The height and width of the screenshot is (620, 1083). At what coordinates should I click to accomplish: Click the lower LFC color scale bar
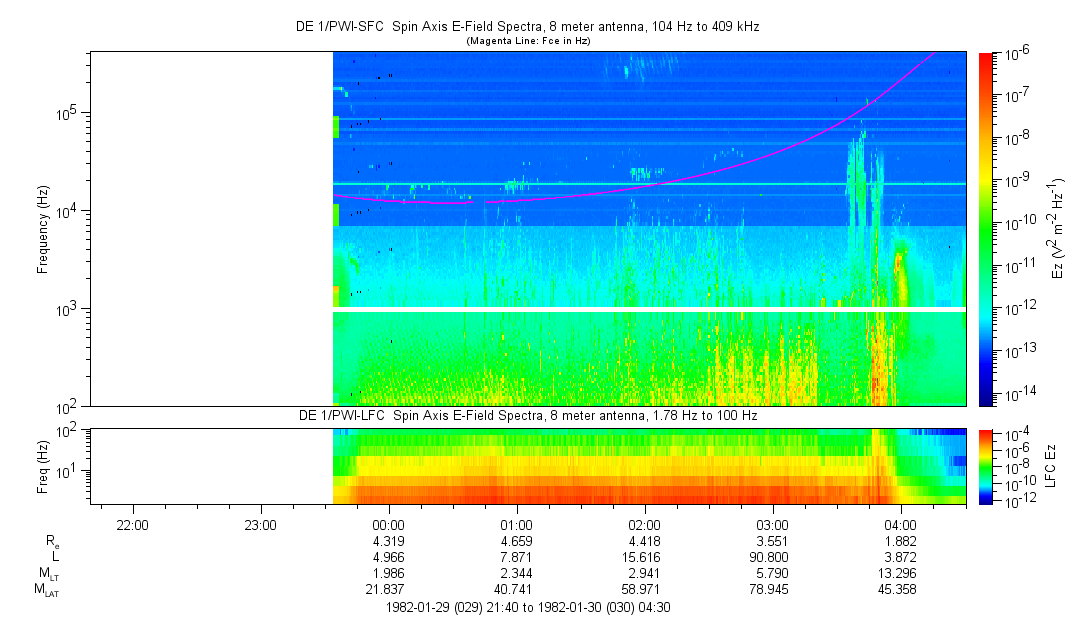pyautogui.click(x=986, y=467)
